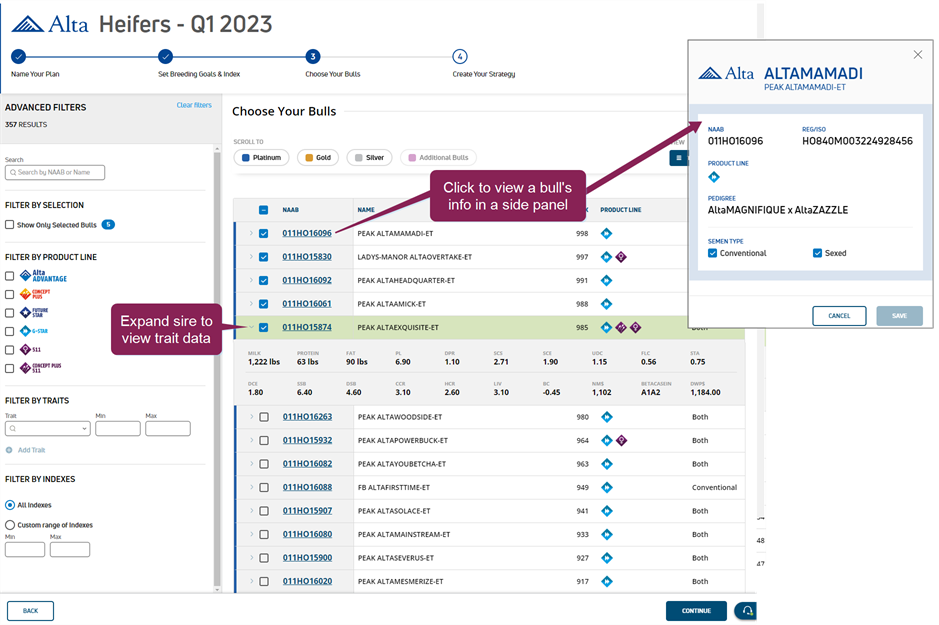Click purple product icon for LADYS-MANOR ALTAOVERTAKE-ET
This screenshot has width=939, height=625.
(621, 257)
